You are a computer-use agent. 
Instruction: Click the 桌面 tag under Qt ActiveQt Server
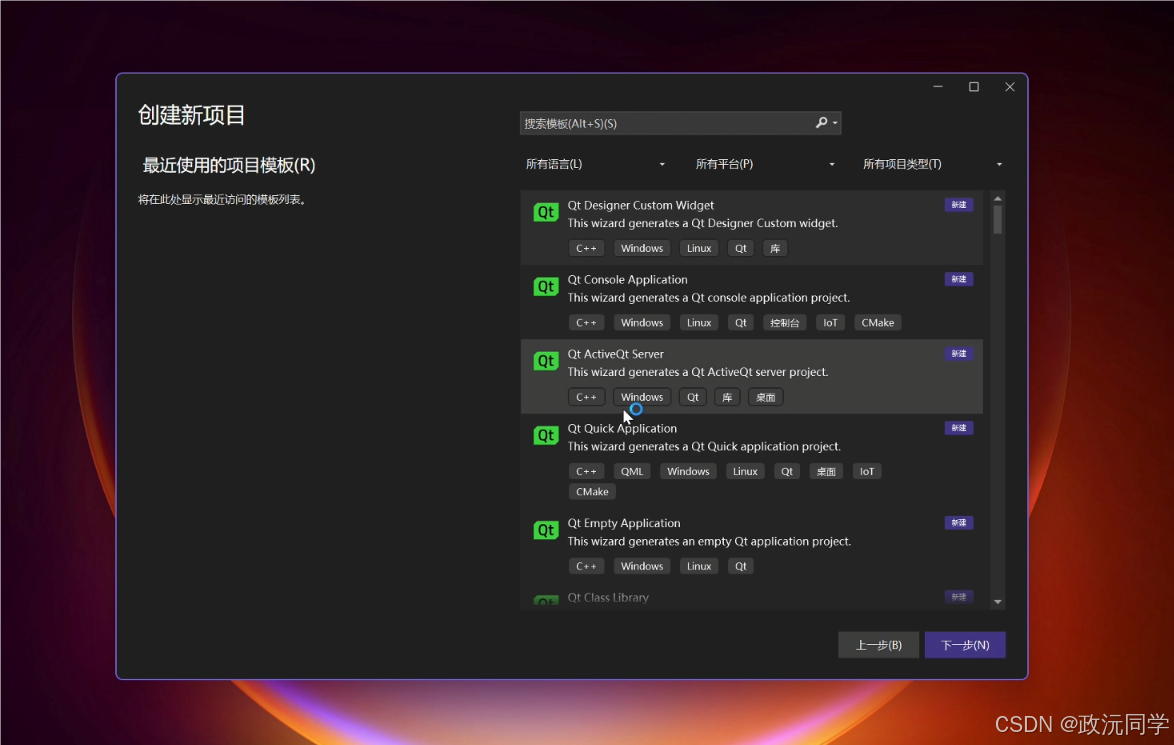(x=765, y=397)
